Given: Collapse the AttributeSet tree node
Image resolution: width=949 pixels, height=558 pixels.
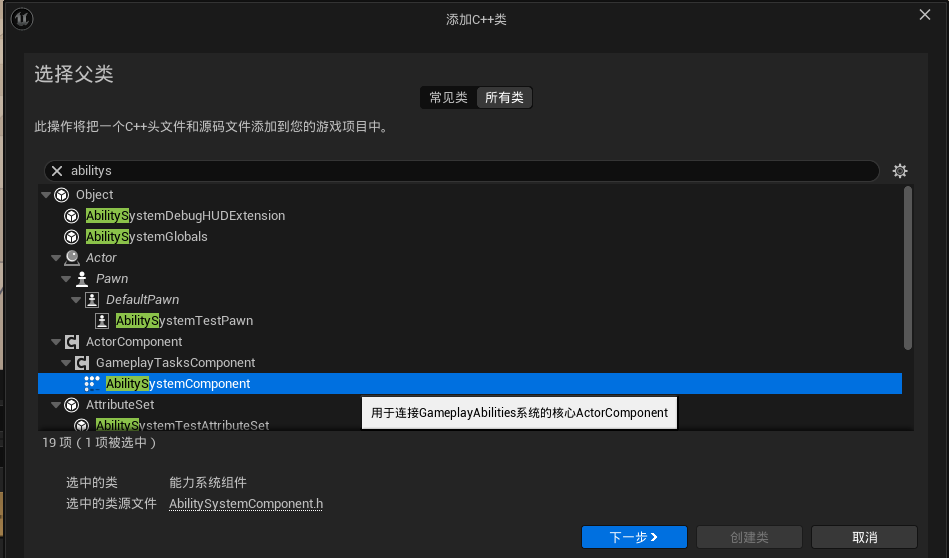Looking at the screenshot, I should tap(56, 405).
